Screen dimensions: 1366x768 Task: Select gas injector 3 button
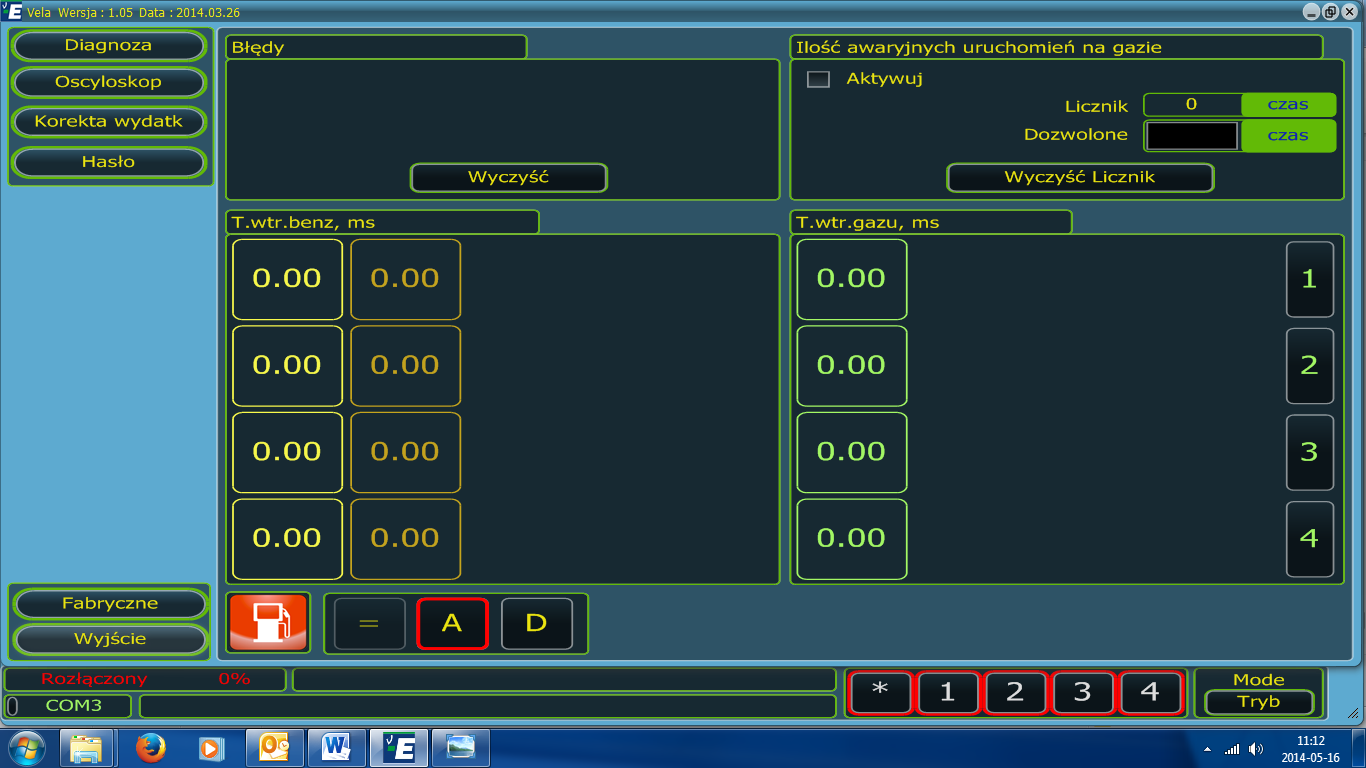[x=1309, y=452]
